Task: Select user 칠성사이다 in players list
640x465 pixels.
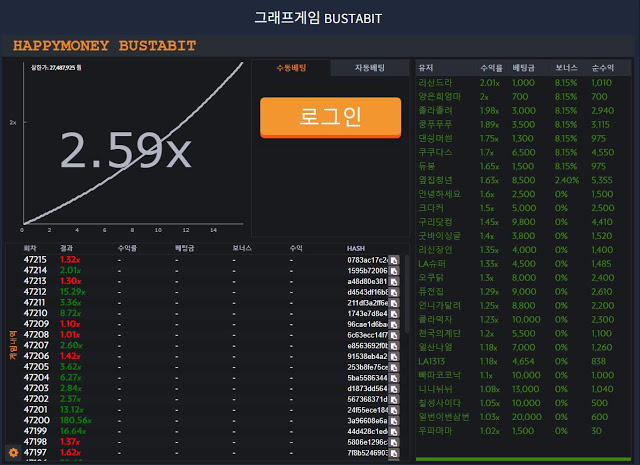Action: coord(439,403)
